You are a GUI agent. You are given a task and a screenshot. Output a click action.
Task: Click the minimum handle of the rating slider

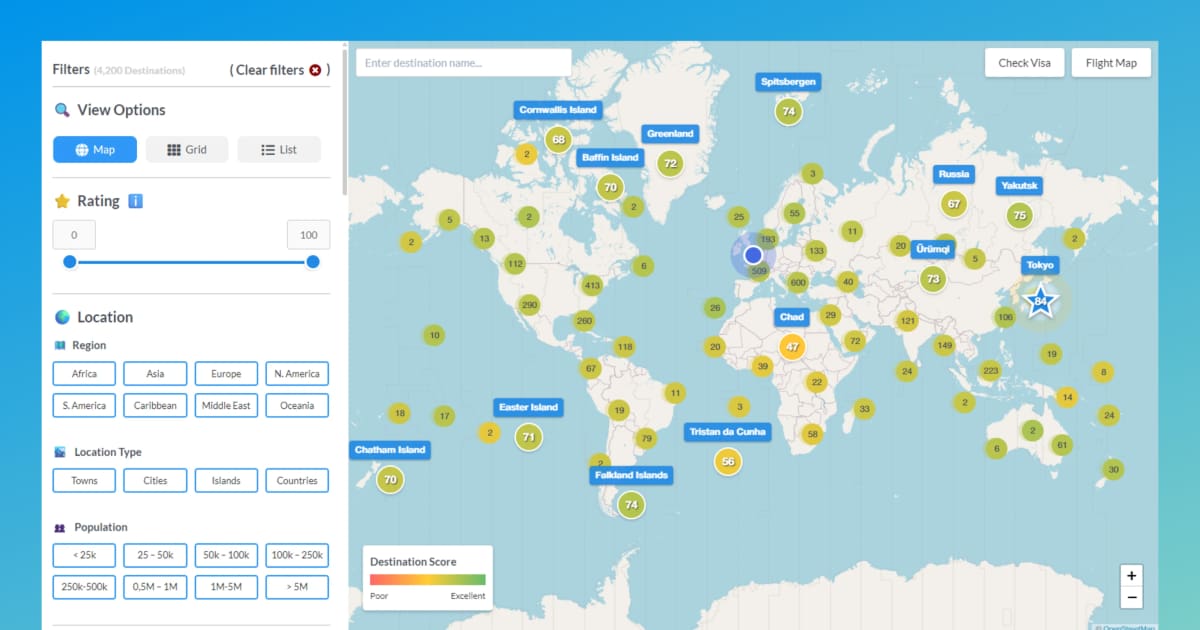pyautogui.click(x=69, y=261)
